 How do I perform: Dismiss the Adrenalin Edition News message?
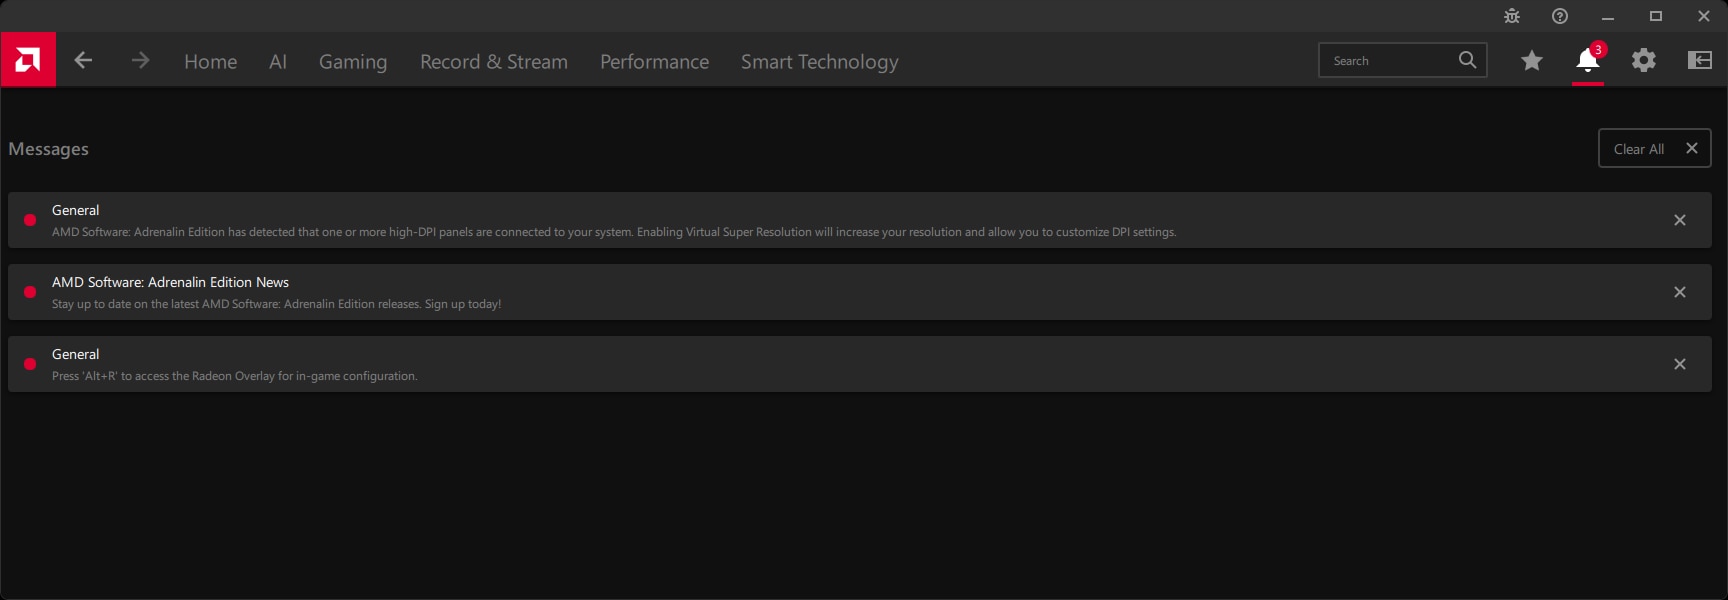pos(1680,292)
